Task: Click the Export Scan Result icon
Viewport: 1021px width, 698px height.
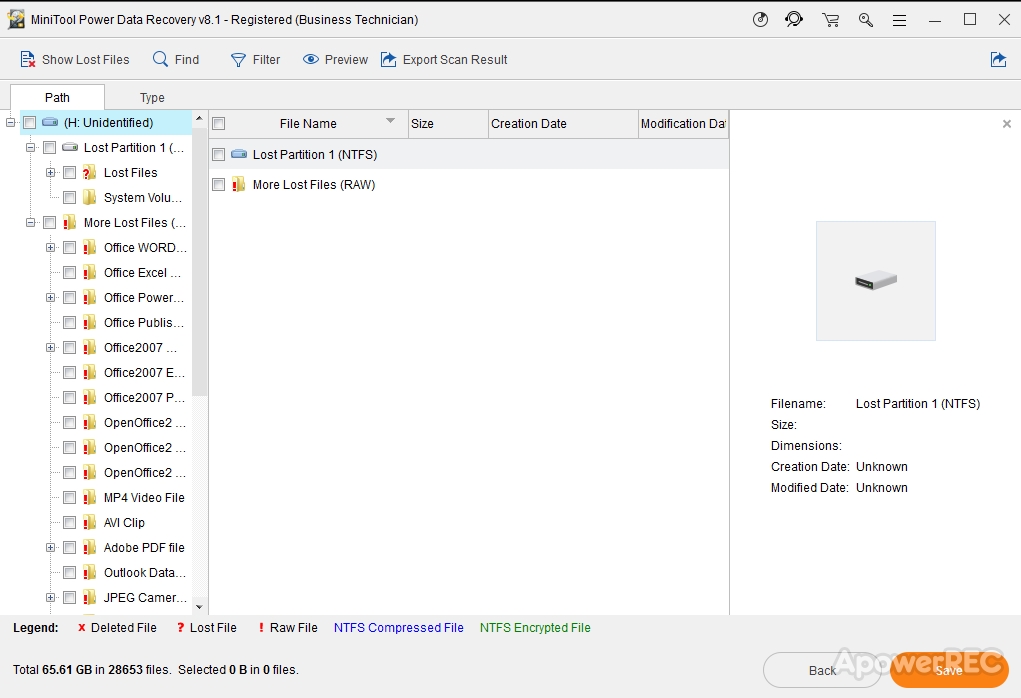Action: pyautogui.click(x=388, y=59)
